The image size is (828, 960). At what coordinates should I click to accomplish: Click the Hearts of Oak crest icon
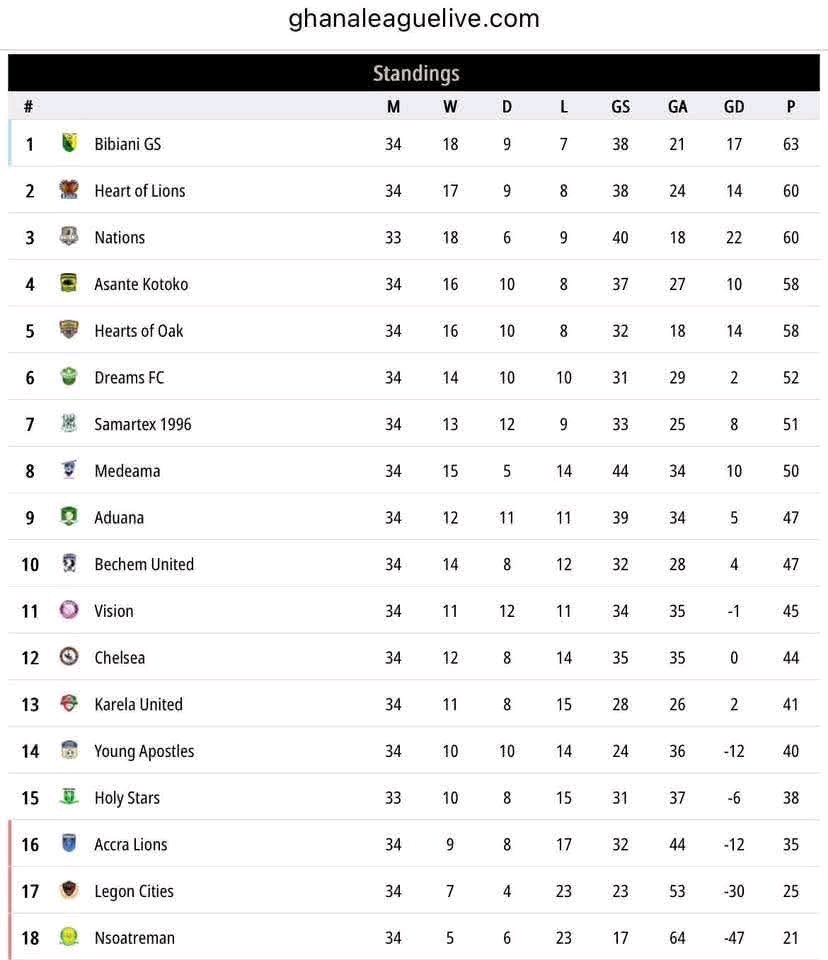[69, 329]
